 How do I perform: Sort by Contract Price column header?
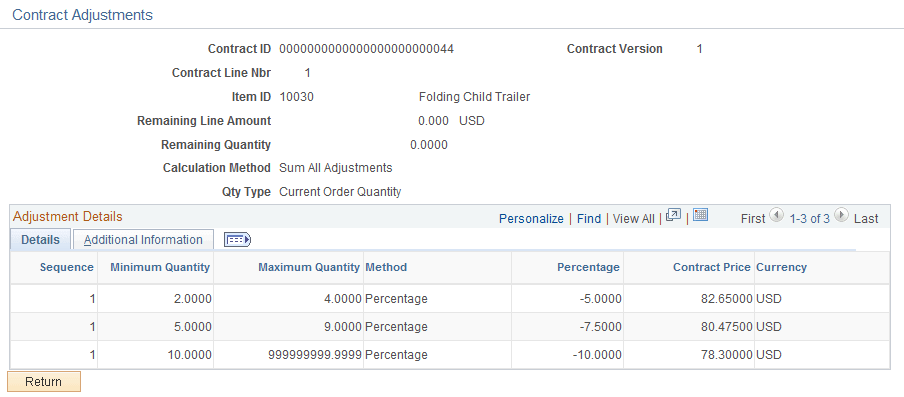tap(712, 267)
